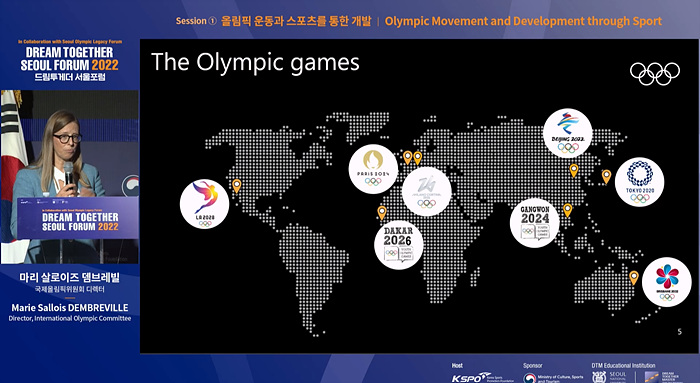Image resolution: width=700 pixels, height=383 pixels.
Task: Click the Korean title "국제올림픽위원회 디렉터"
Action: click(70, 289)
